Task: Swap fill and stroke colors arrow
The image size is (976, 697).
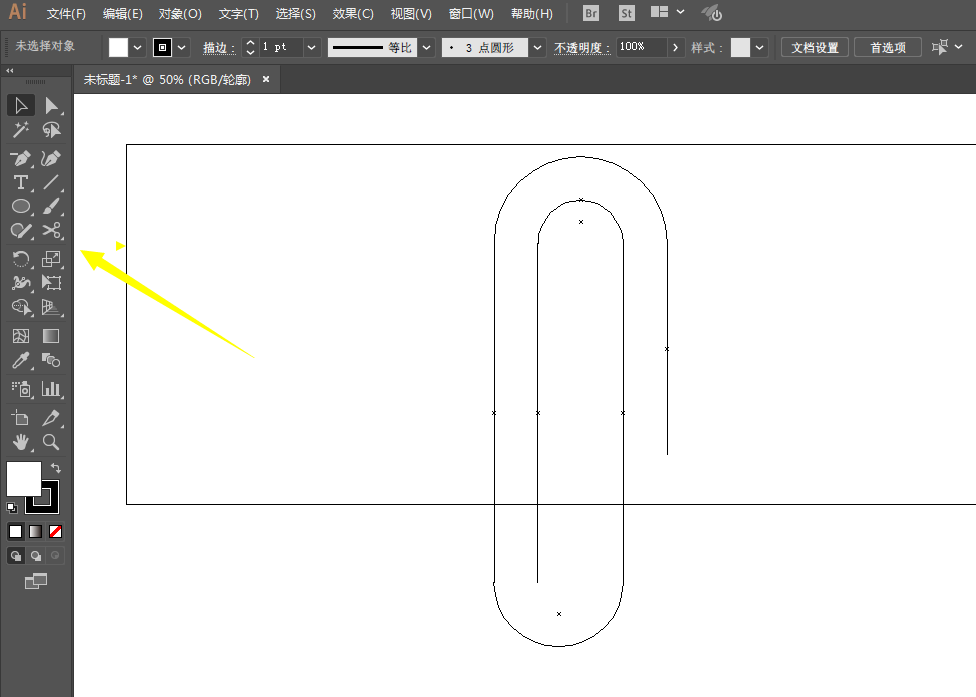Action: 55,468
